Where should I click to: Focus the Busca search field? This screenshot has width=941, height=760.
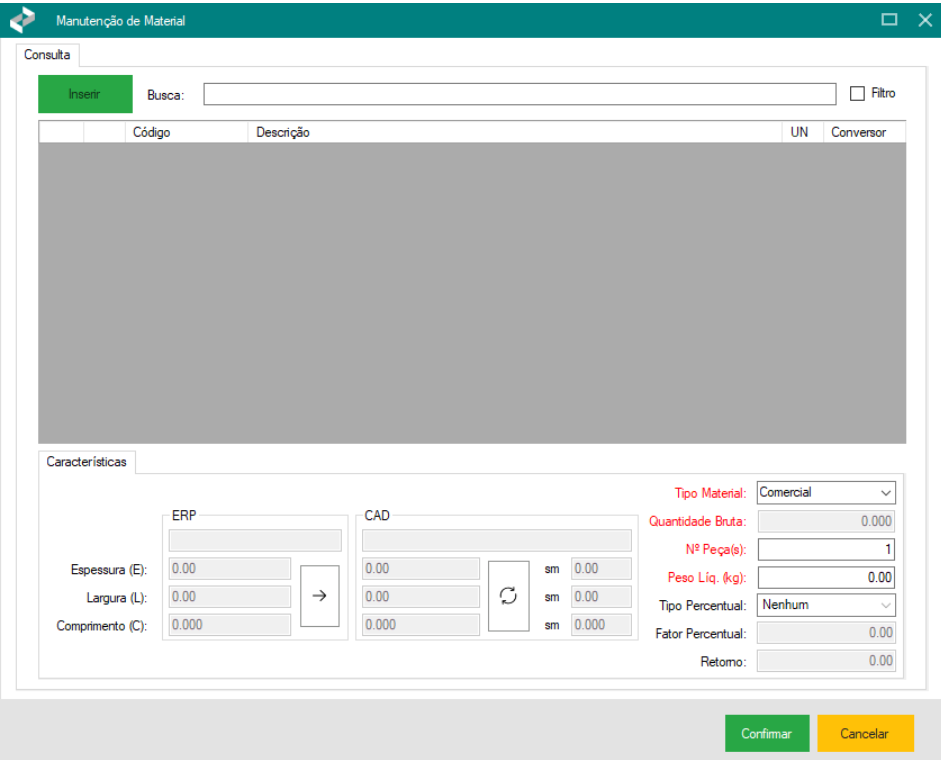point(519,94)
